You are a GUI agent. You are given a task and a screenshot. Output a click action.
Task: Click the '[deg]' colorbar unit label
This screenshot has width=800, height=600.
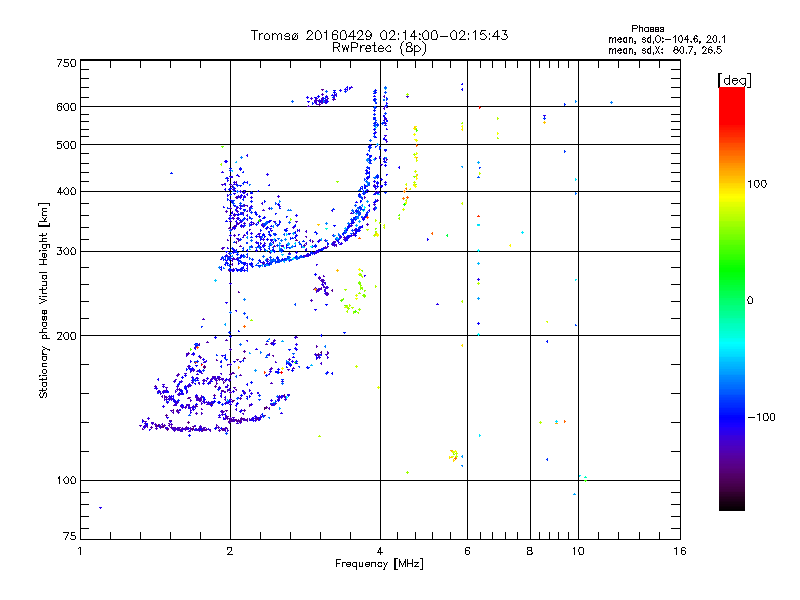tap(734, 80)
